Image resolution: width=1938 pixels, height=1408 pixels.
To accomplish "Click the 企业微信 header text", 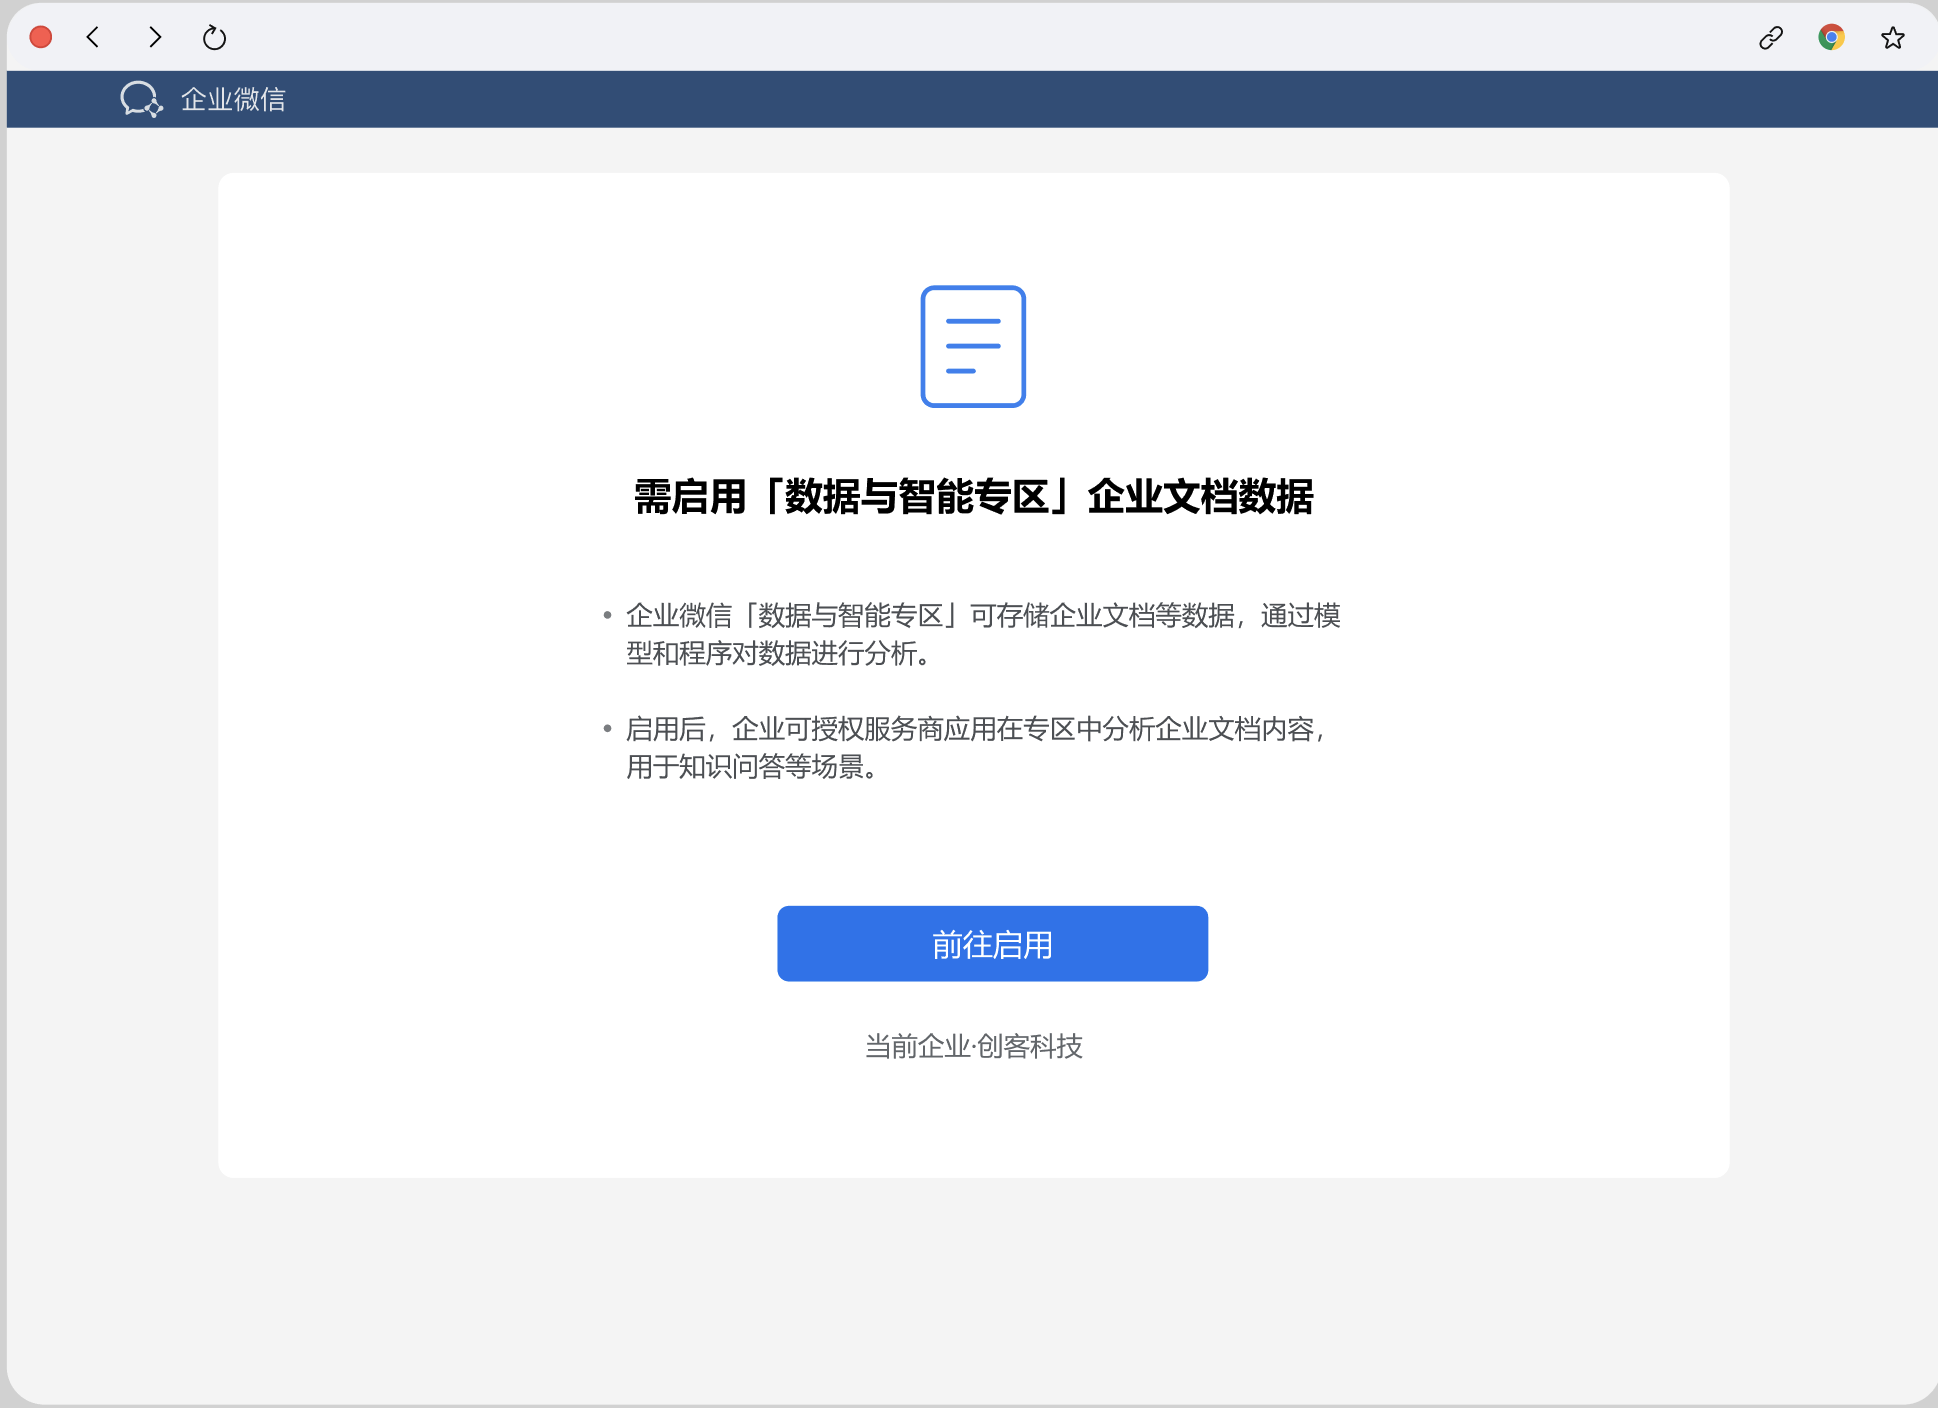I will click(x=233, y=99).
